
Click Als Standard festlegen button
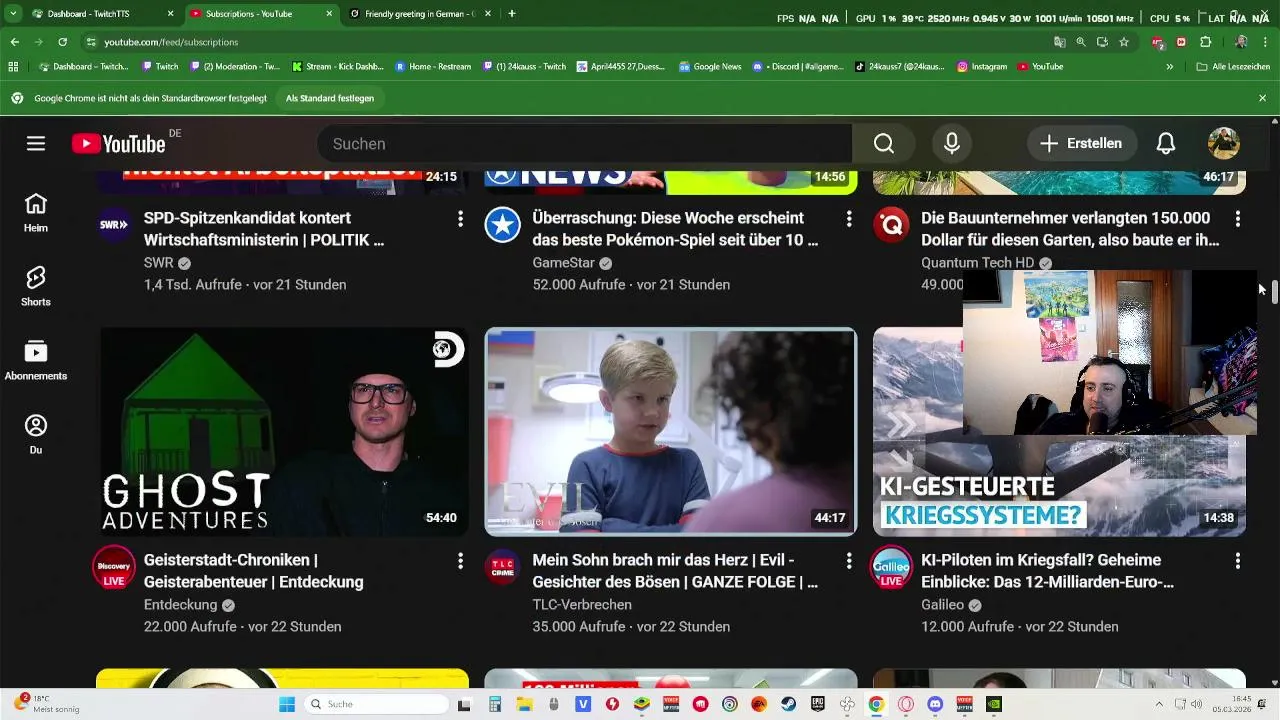click(x=330, y=98)
